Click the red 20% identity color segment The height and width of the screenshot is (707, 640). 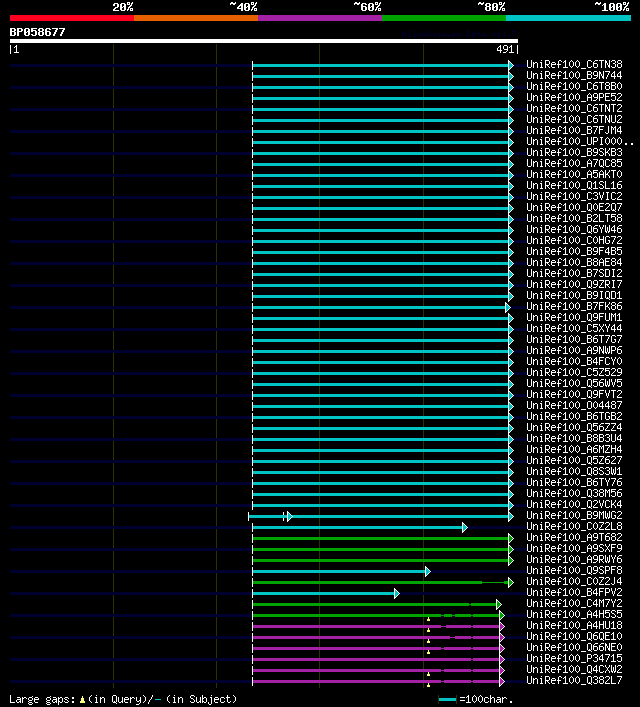72,18
